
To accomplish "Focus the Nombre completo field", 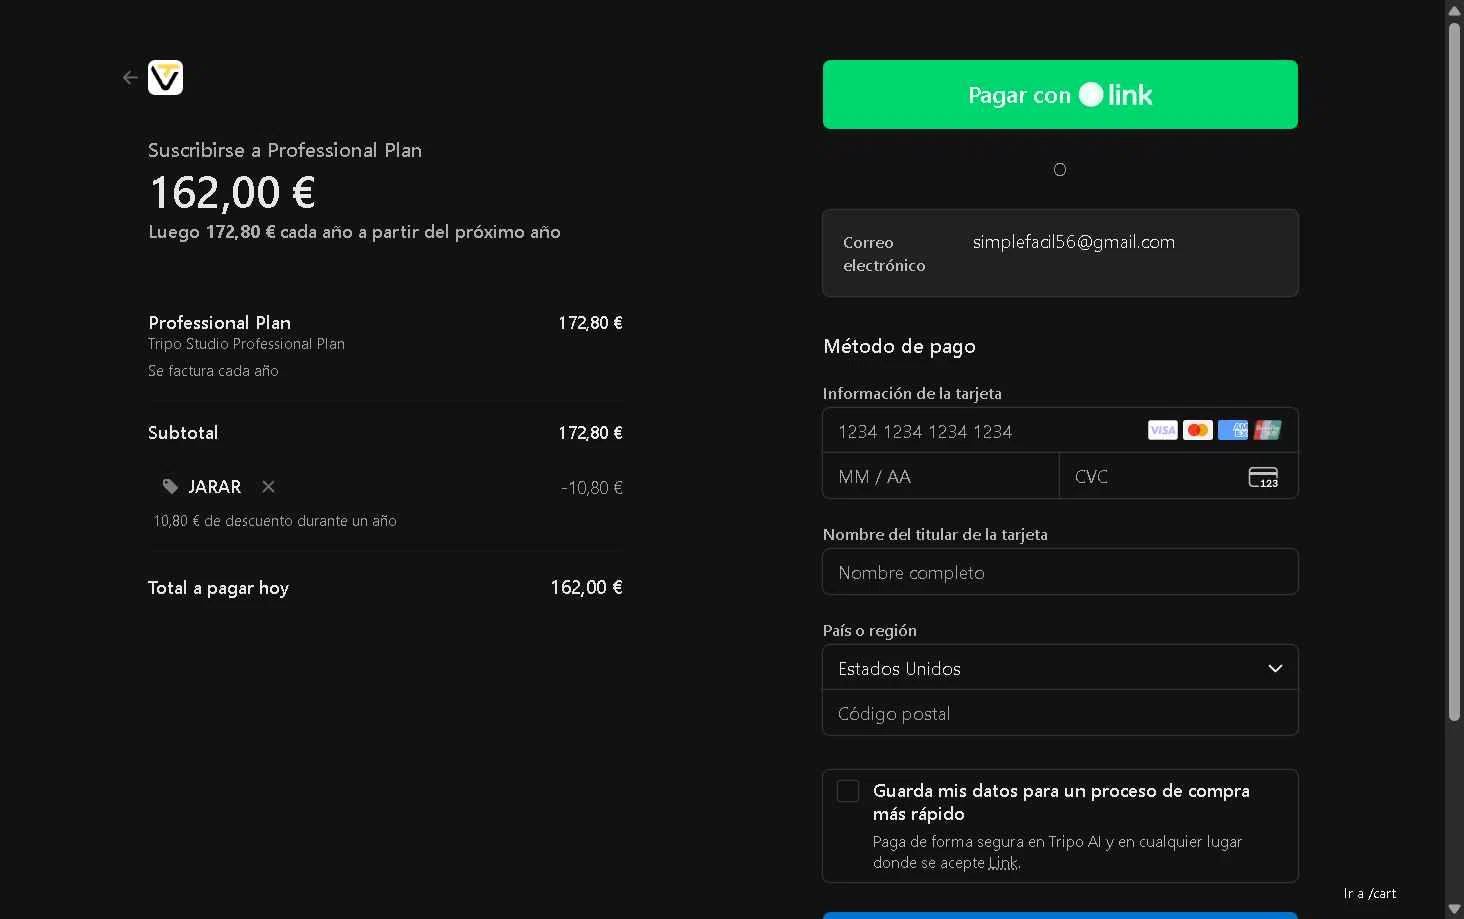I will (x=1060, y=572).
